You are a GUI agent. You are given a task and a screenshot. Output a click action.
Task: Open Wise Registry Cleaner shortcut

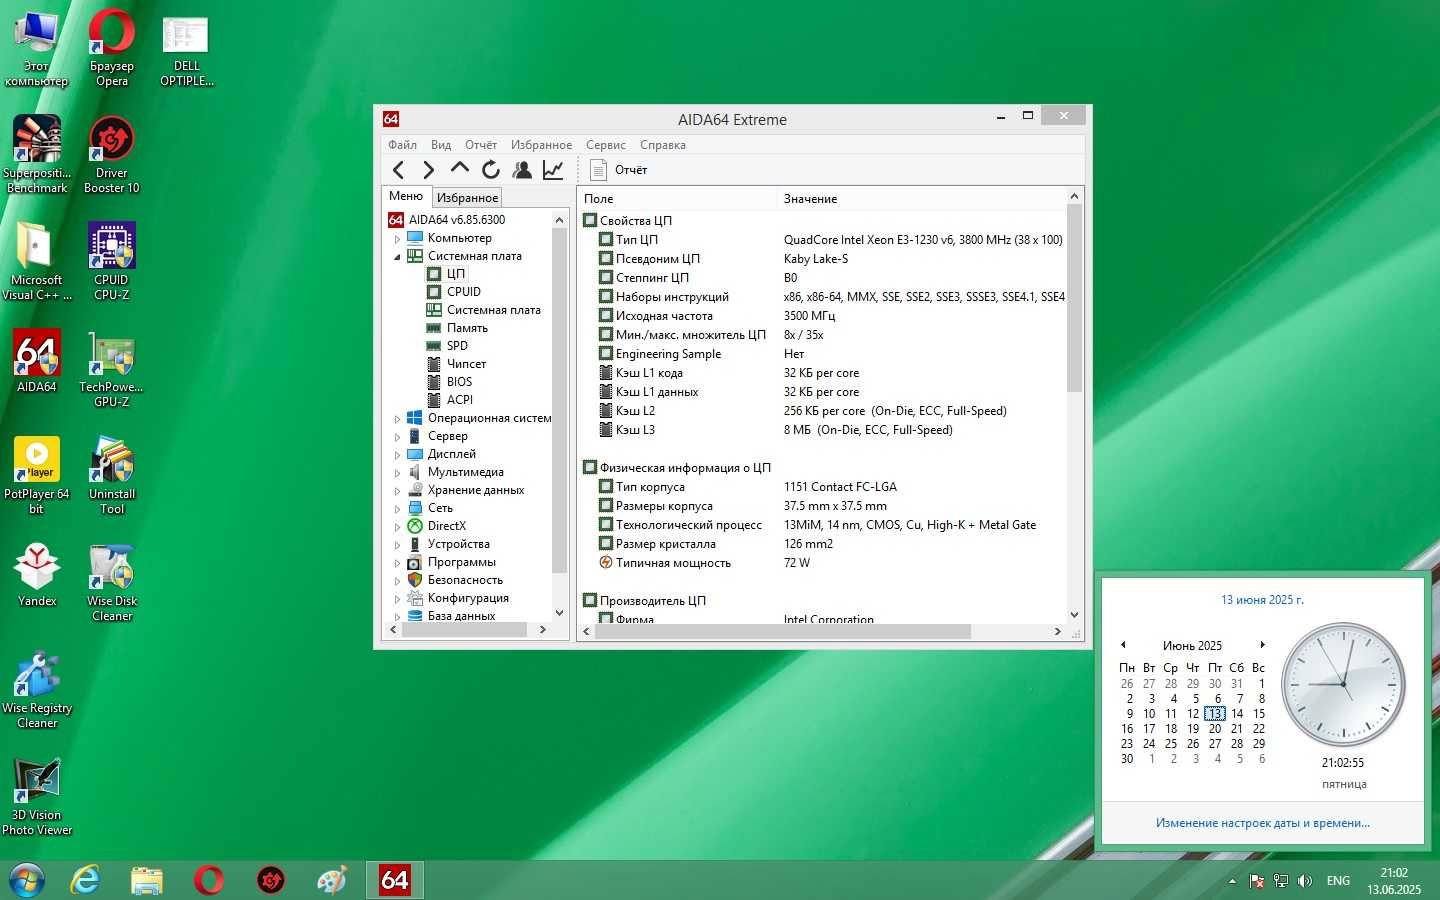[37, 690]
